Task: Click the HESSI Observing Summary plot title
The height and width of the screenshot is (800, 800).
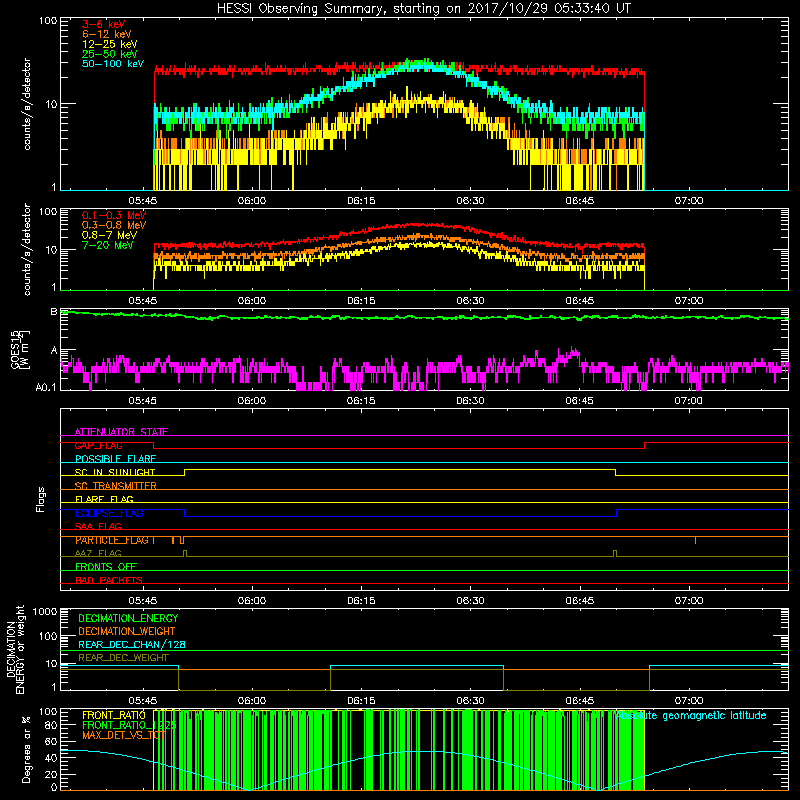Action: tap(423, 9)
